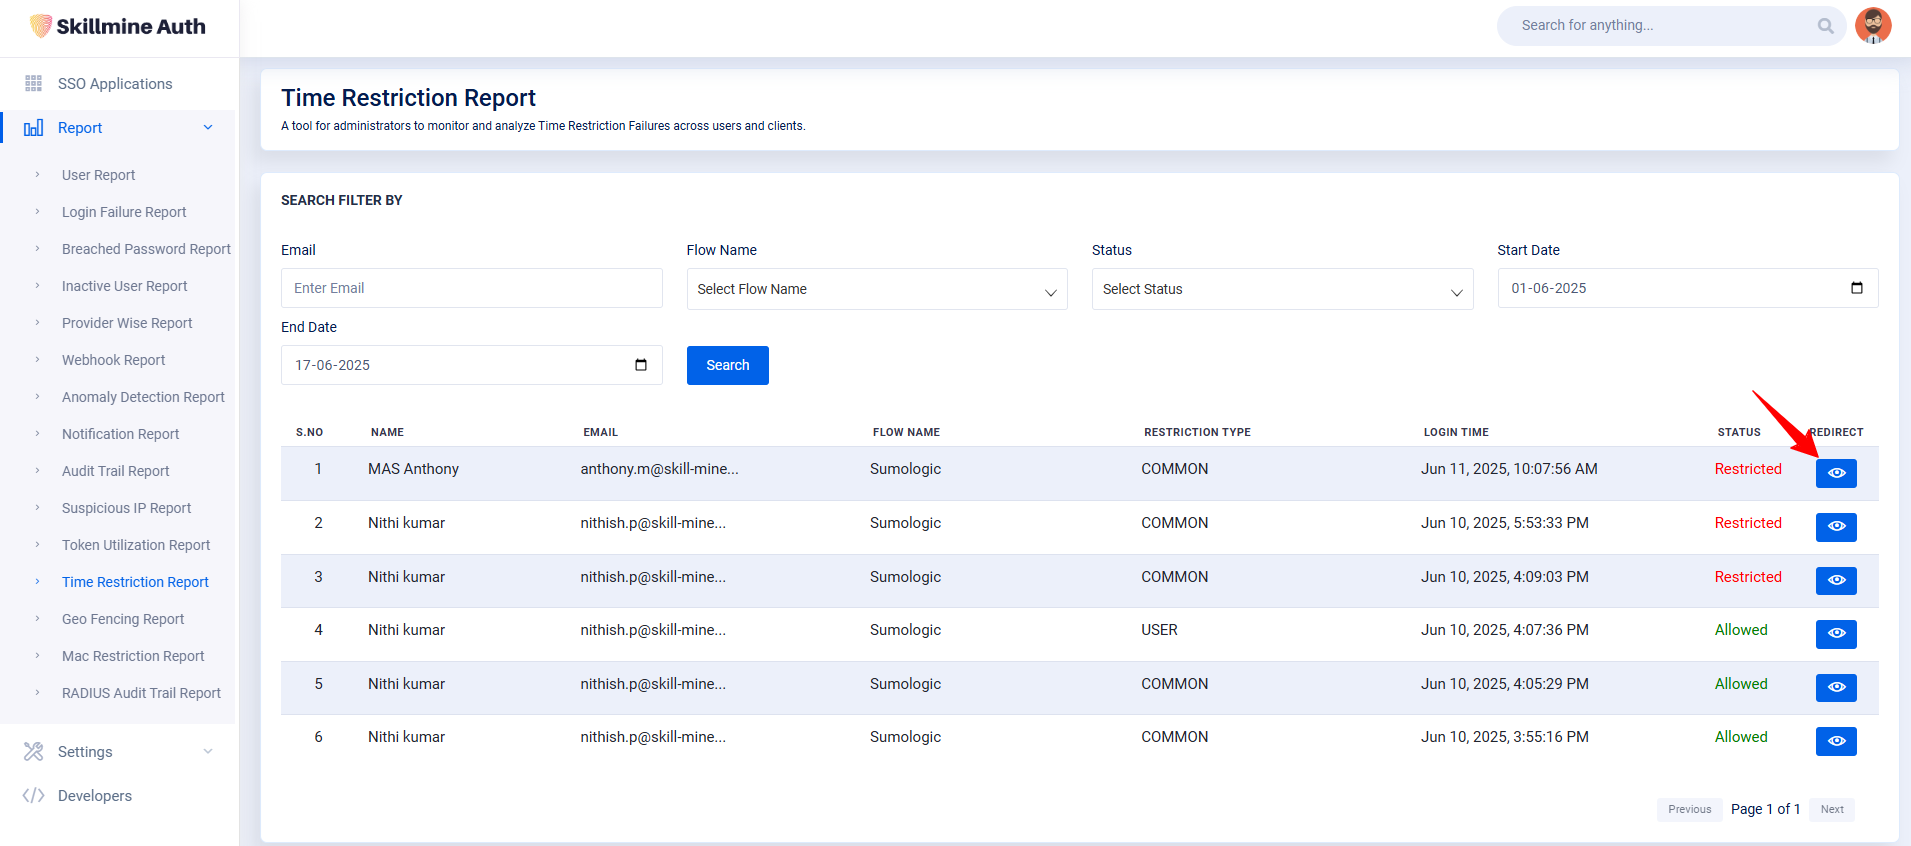
Task: Open Geo Fencing Report
Action: pyautogui.click(x=123, y=619)
